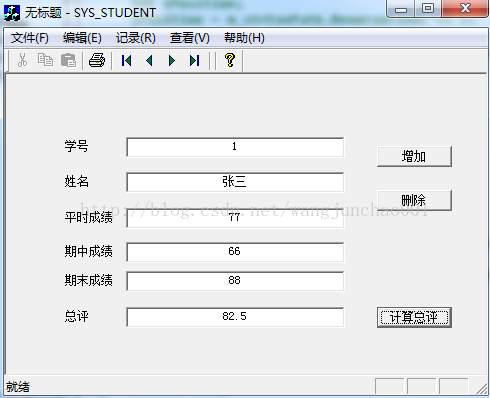Open the 记录(R) menu

(136, 38)
